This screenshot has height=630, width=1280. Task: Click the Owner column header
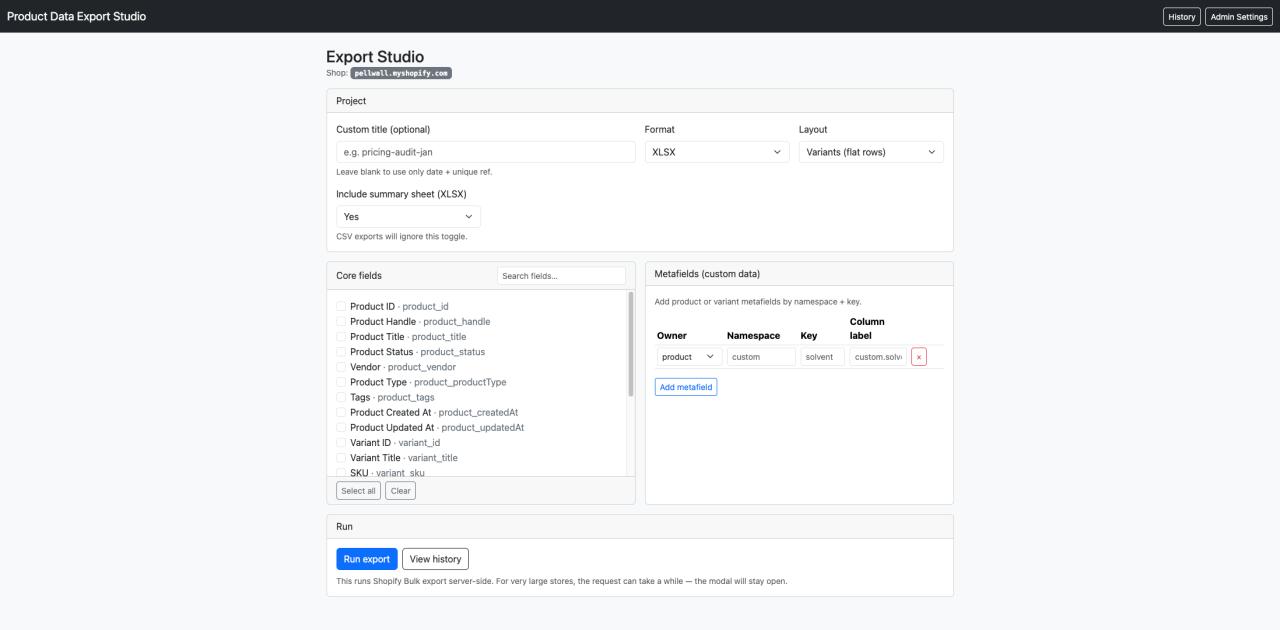coord(672,336)
